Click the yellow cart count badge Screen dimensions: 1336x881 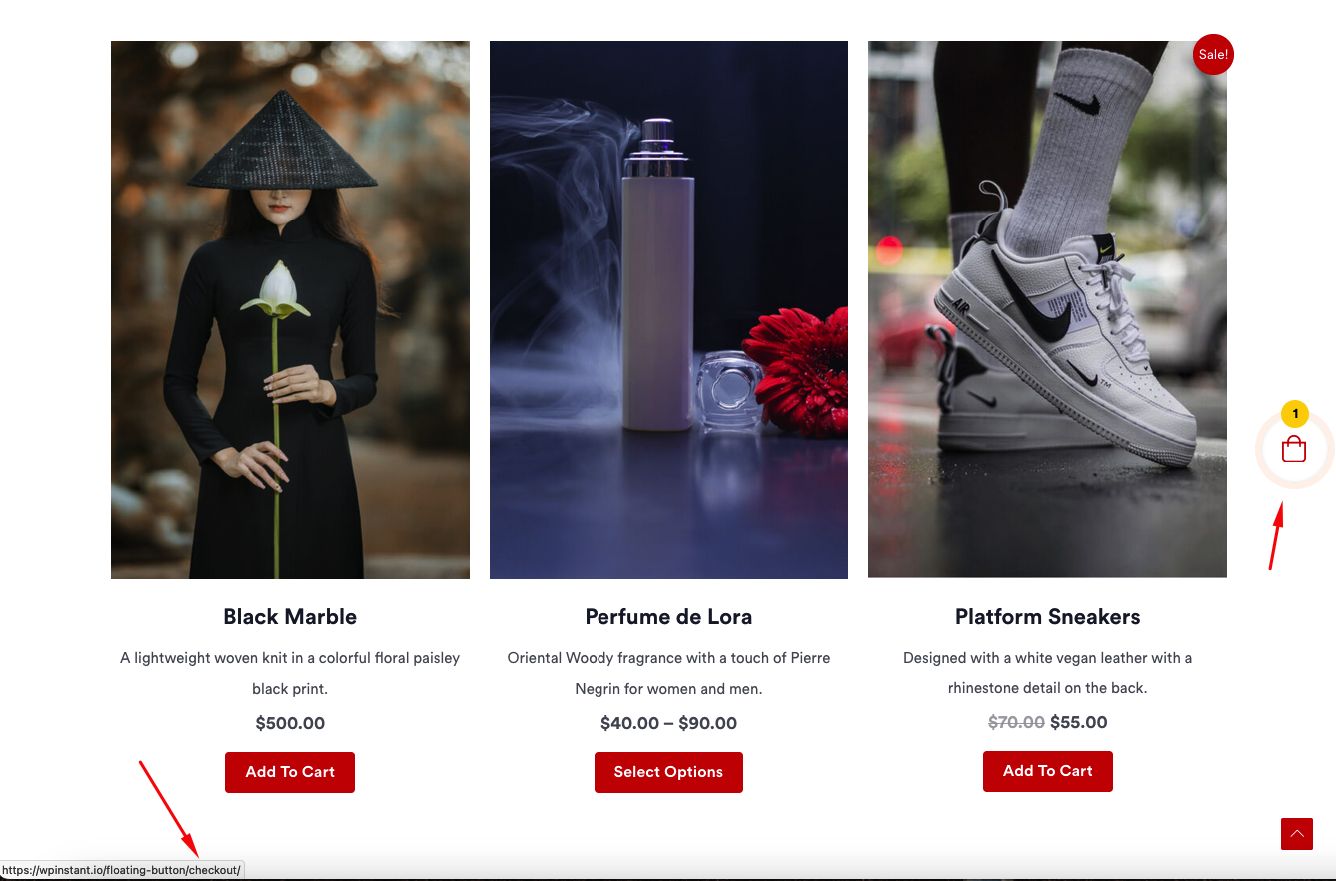click(x=1295, y=413)
